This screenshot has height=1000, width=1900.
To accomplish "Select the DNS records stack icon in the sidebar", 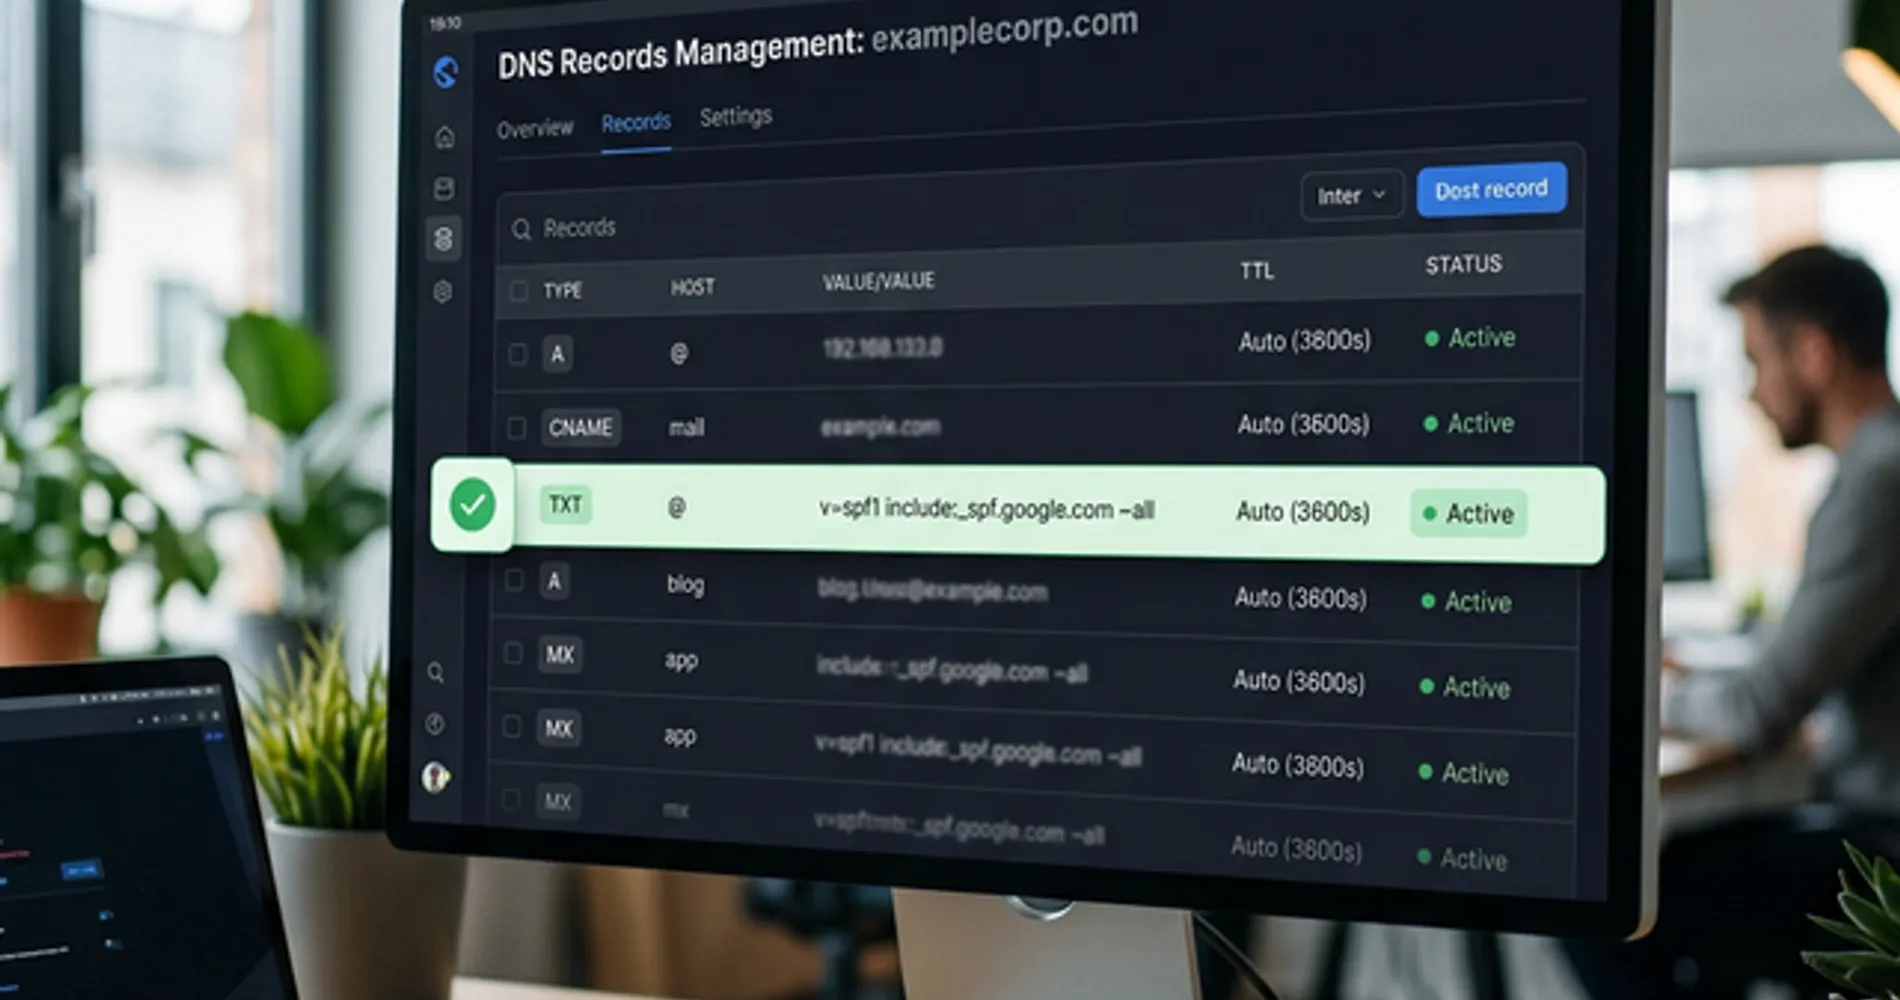I will 443,239.
